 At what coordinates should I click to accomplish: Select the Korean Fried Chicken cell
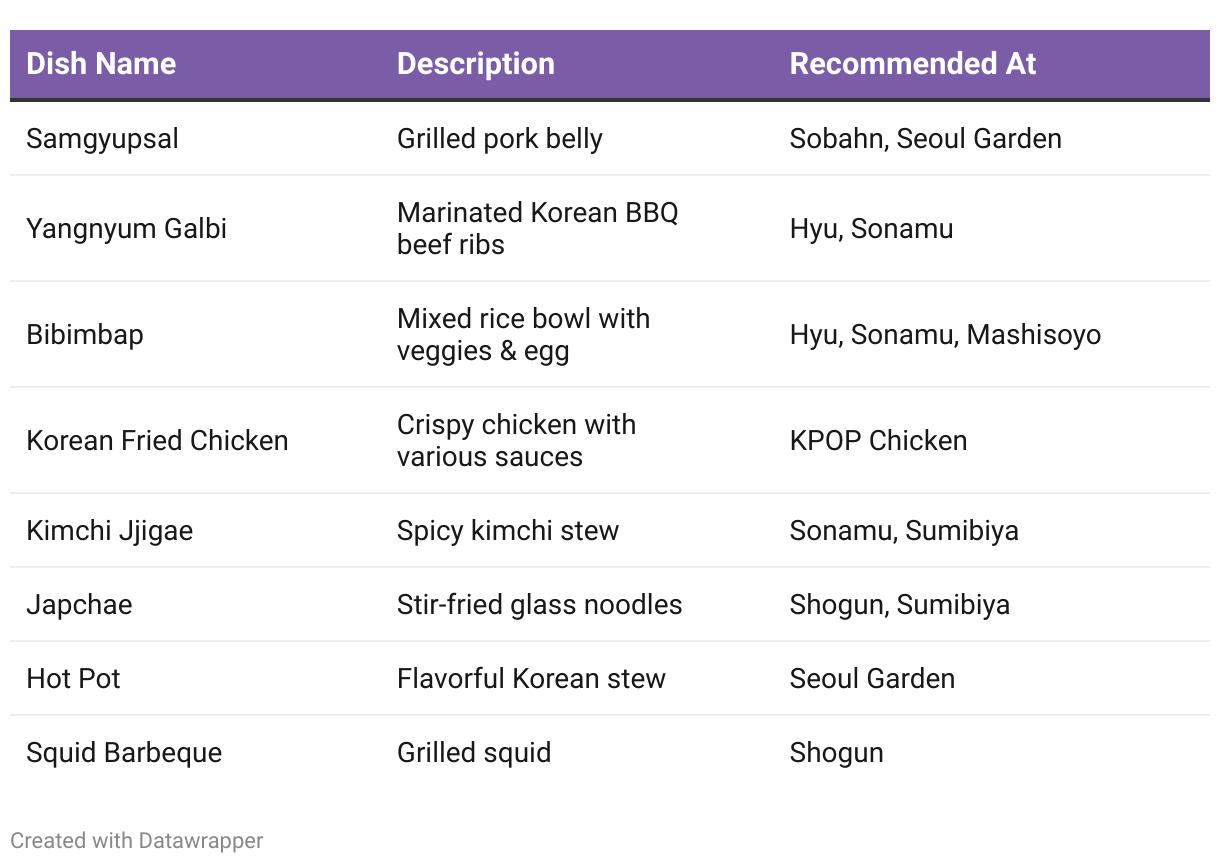pyautogui.click(x=157, y=440)
